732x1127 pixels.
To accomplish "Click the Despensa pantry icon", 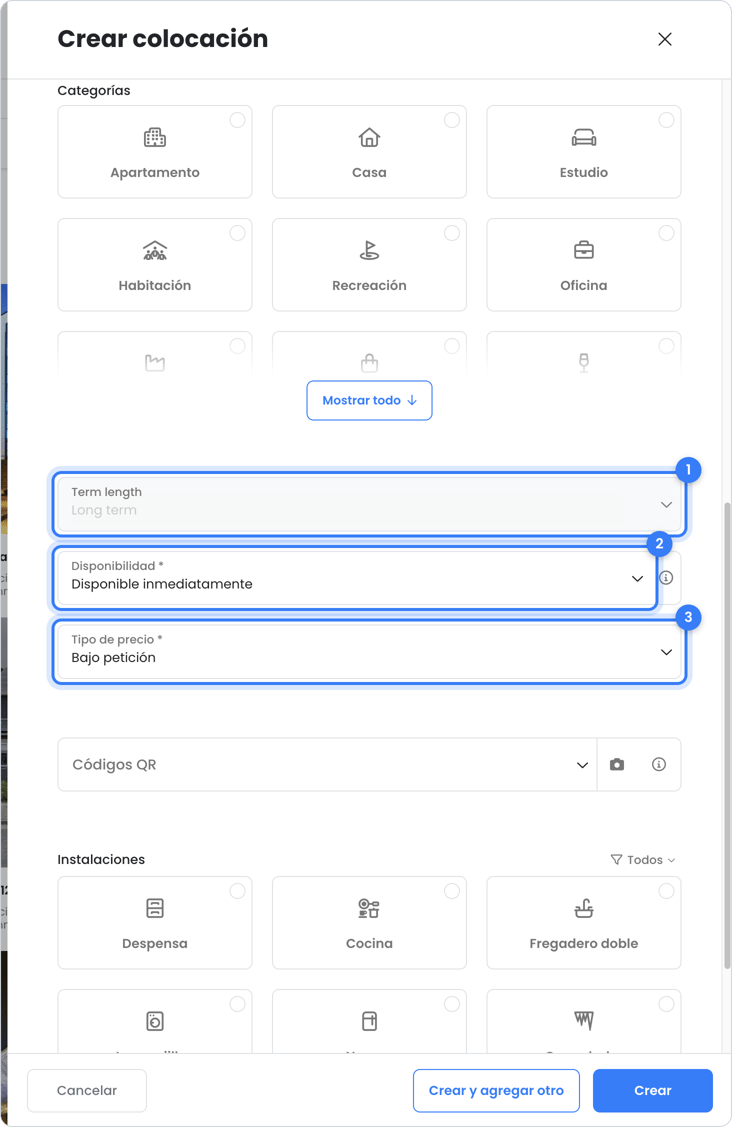I will [x=155, y=908].
